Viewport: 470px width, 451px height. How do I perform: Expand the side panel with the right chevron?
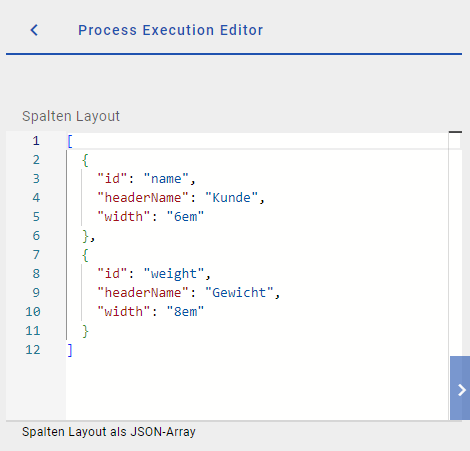tap(460, 388)
